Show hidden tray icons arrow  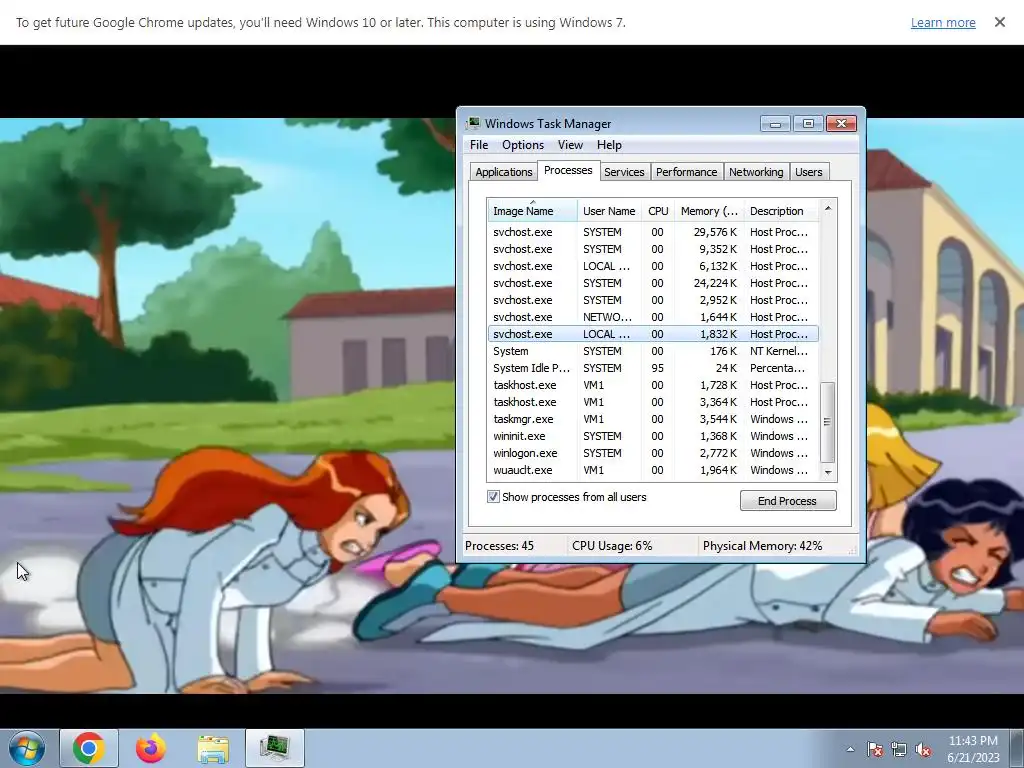click(x=850, y=749)
